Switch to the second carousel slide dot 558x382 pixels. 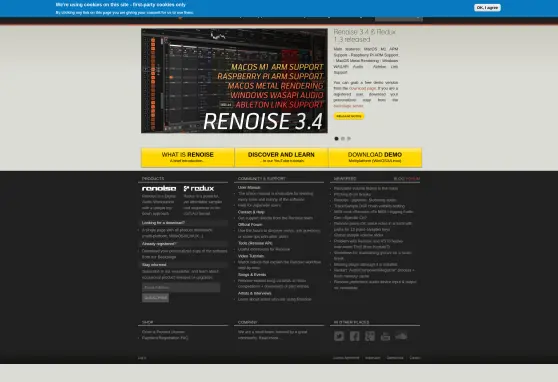343,138
